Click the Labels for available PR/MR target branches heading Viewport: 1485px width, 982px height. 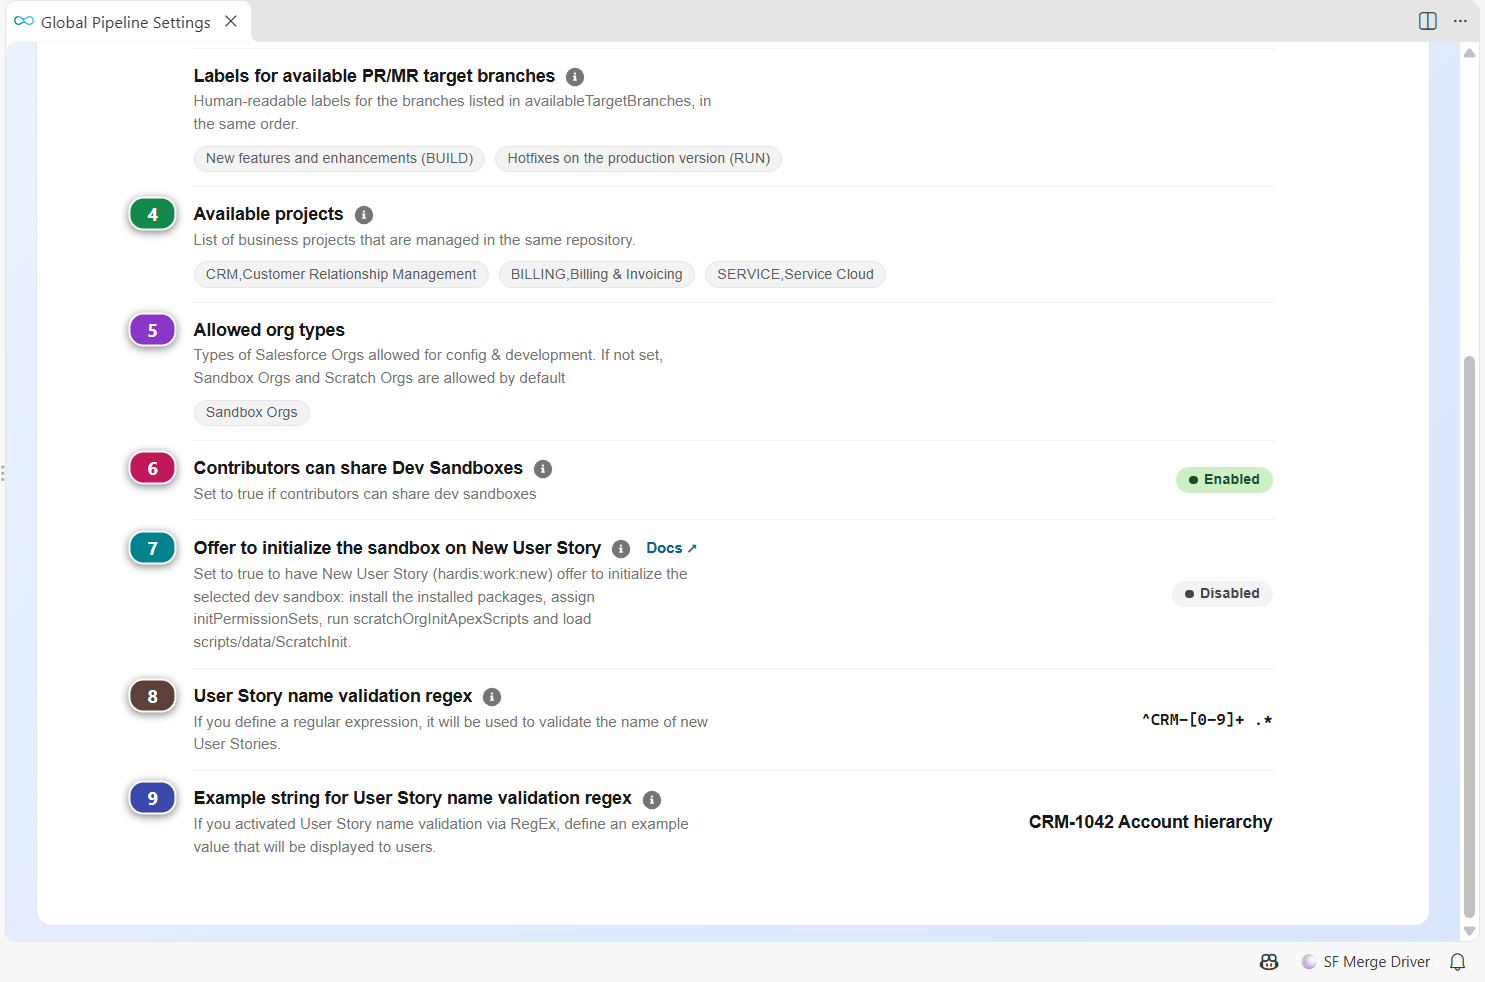[x=374, y=76]
